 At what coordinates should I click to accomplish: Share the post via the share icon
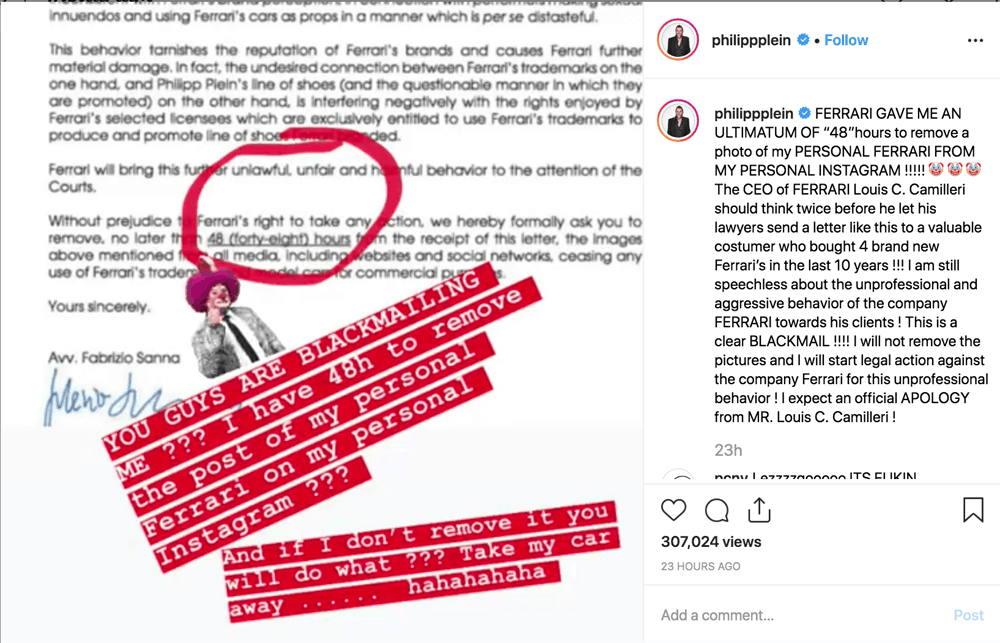coord(759,510)
